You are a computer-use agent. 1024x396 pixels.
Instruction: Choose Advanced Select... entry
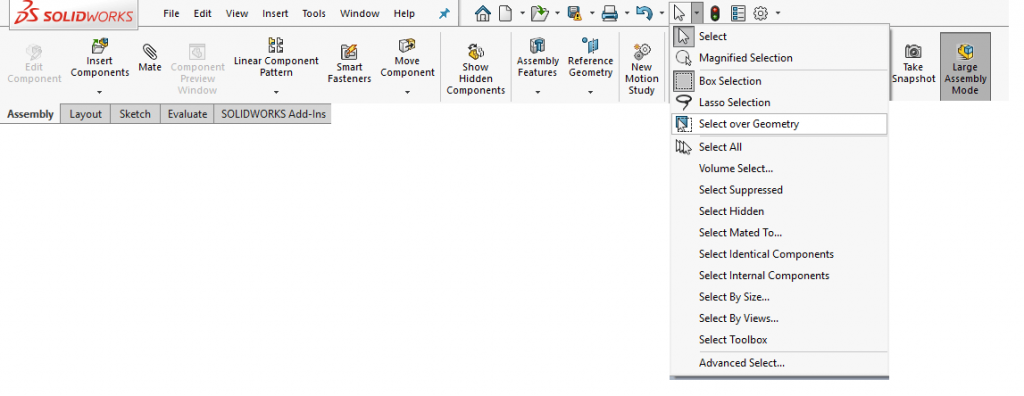click(x=780, y=363)
